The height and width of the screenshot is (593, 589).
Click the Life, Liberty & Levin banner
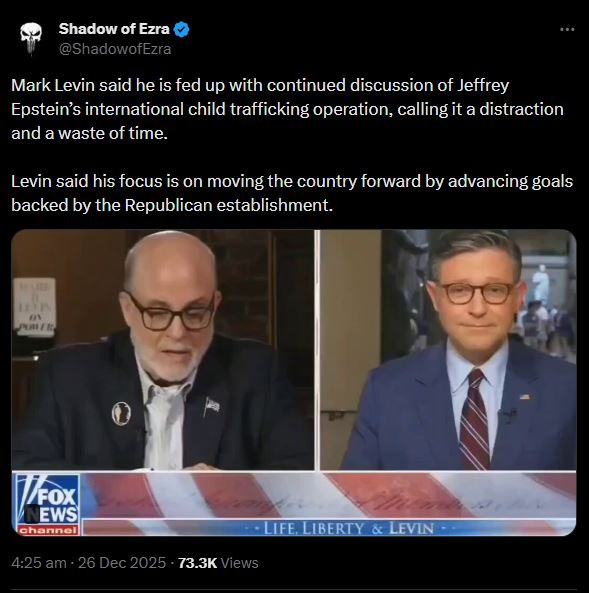point(348,528)
